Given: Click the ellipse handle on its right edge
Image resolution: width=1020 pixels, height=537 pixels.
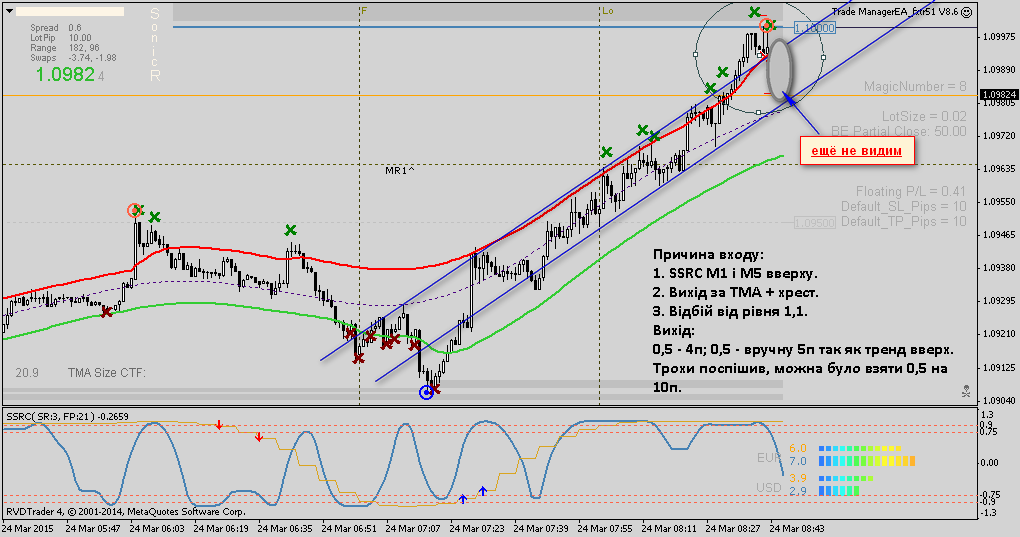Looking at the screenshot, I should coord(824,57).
